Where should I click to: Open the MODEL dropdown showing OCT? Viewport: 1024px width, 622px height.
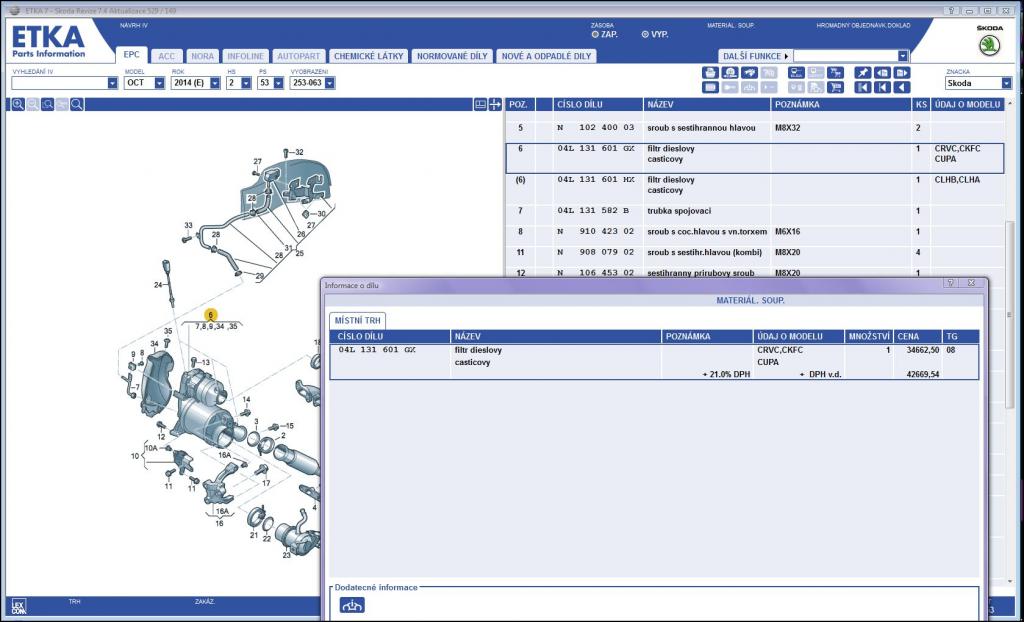click(159, 83)
